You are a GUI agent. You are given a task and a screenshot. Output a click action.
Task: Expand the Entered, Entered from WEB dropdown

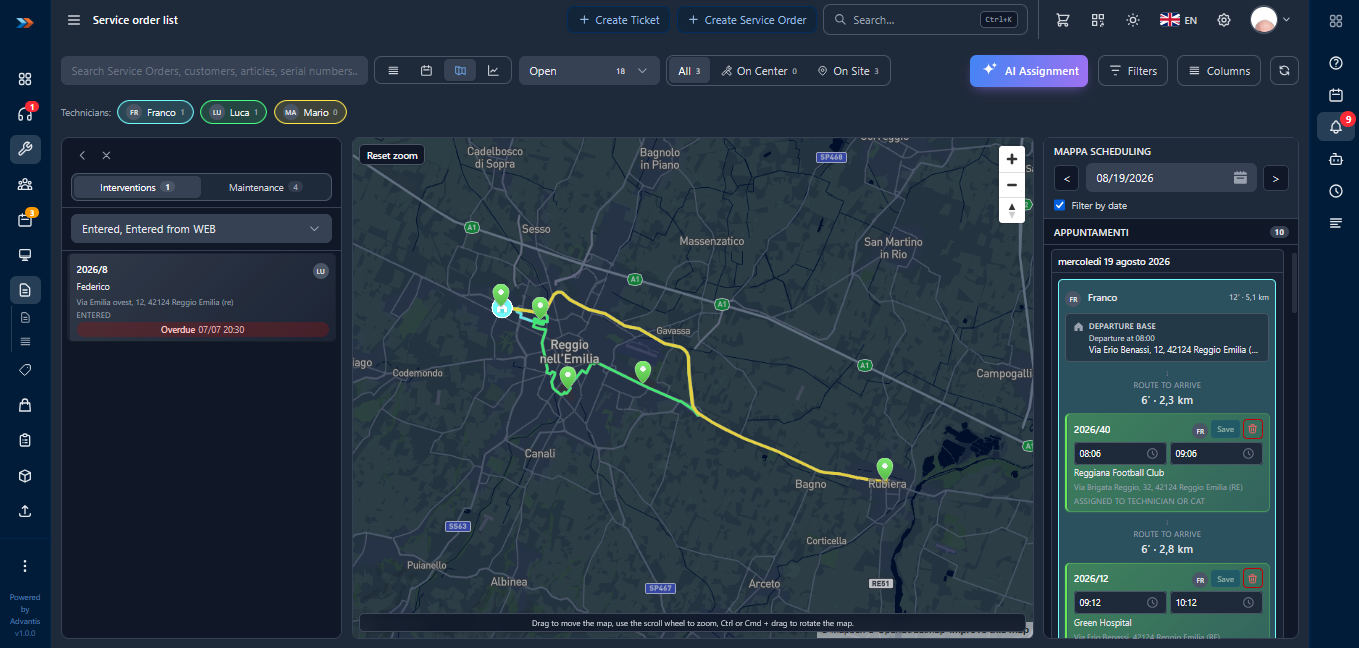(x=201, y=229)
